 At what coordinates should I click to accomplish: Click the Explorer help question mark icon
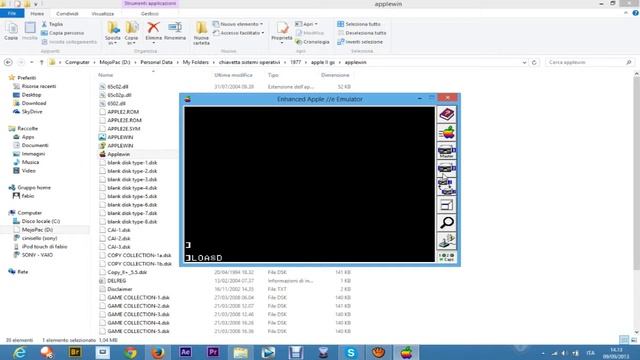point(636,13)
